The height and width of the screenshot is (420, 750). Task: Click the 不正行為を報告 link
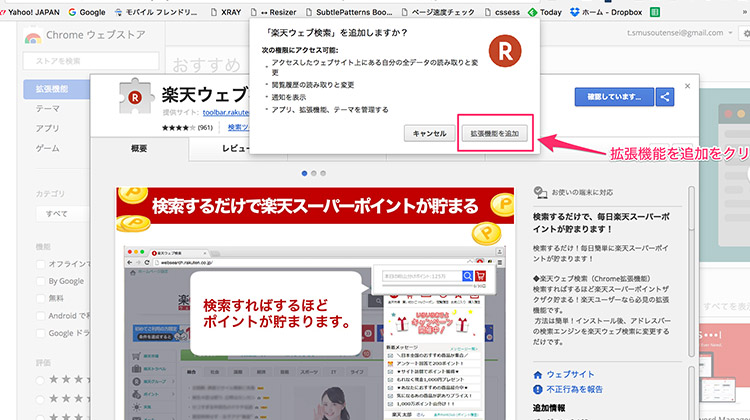pos(568,389)
